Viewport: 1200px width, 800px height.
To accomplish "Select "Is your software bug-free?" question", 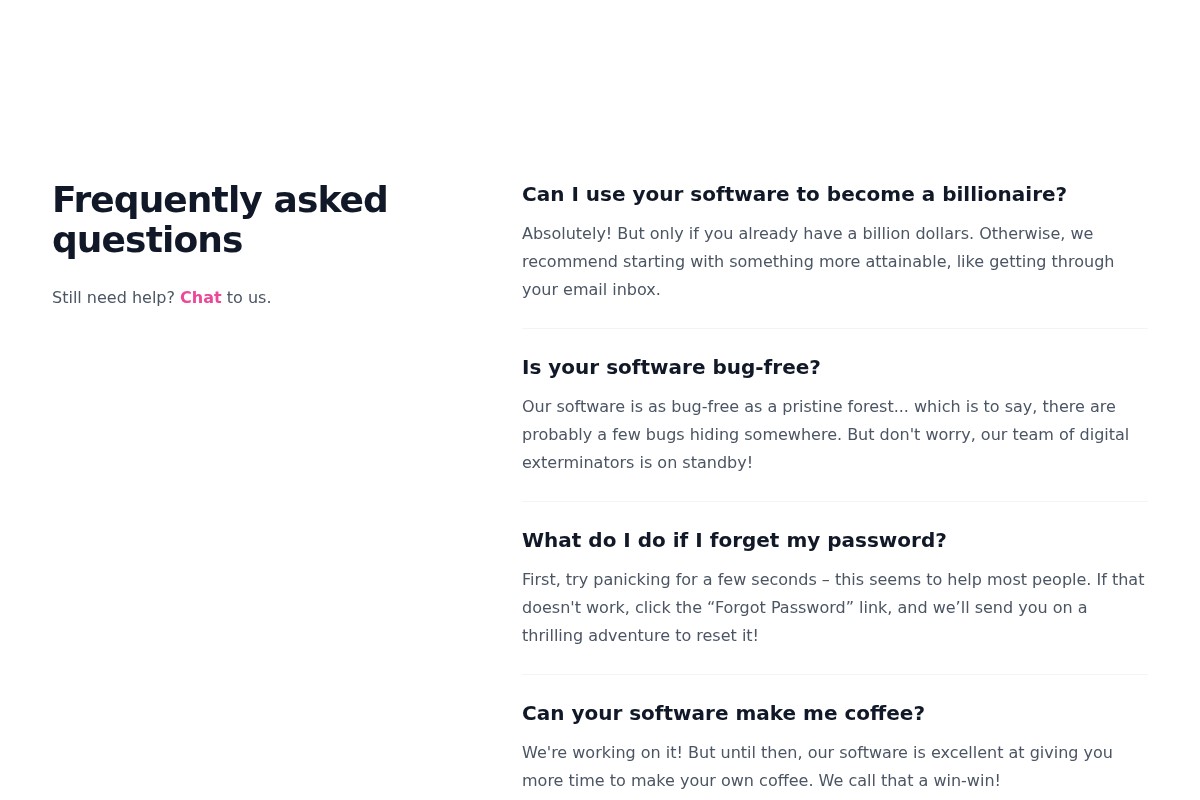I will (x=671, y=367).
